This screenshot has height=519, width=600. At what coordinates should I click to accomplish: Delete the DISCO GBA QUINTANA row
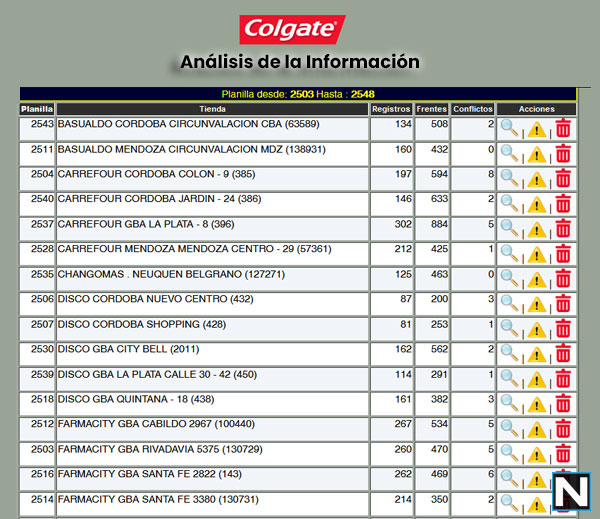coord(563,403)
